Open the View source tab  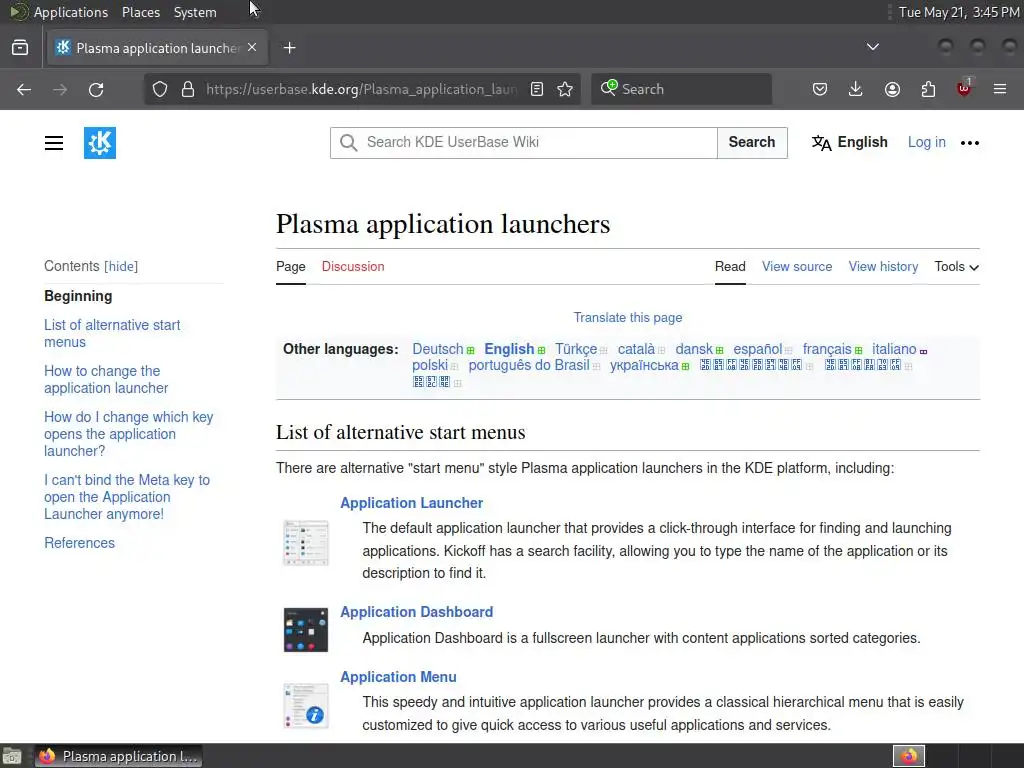coord(797,266)
